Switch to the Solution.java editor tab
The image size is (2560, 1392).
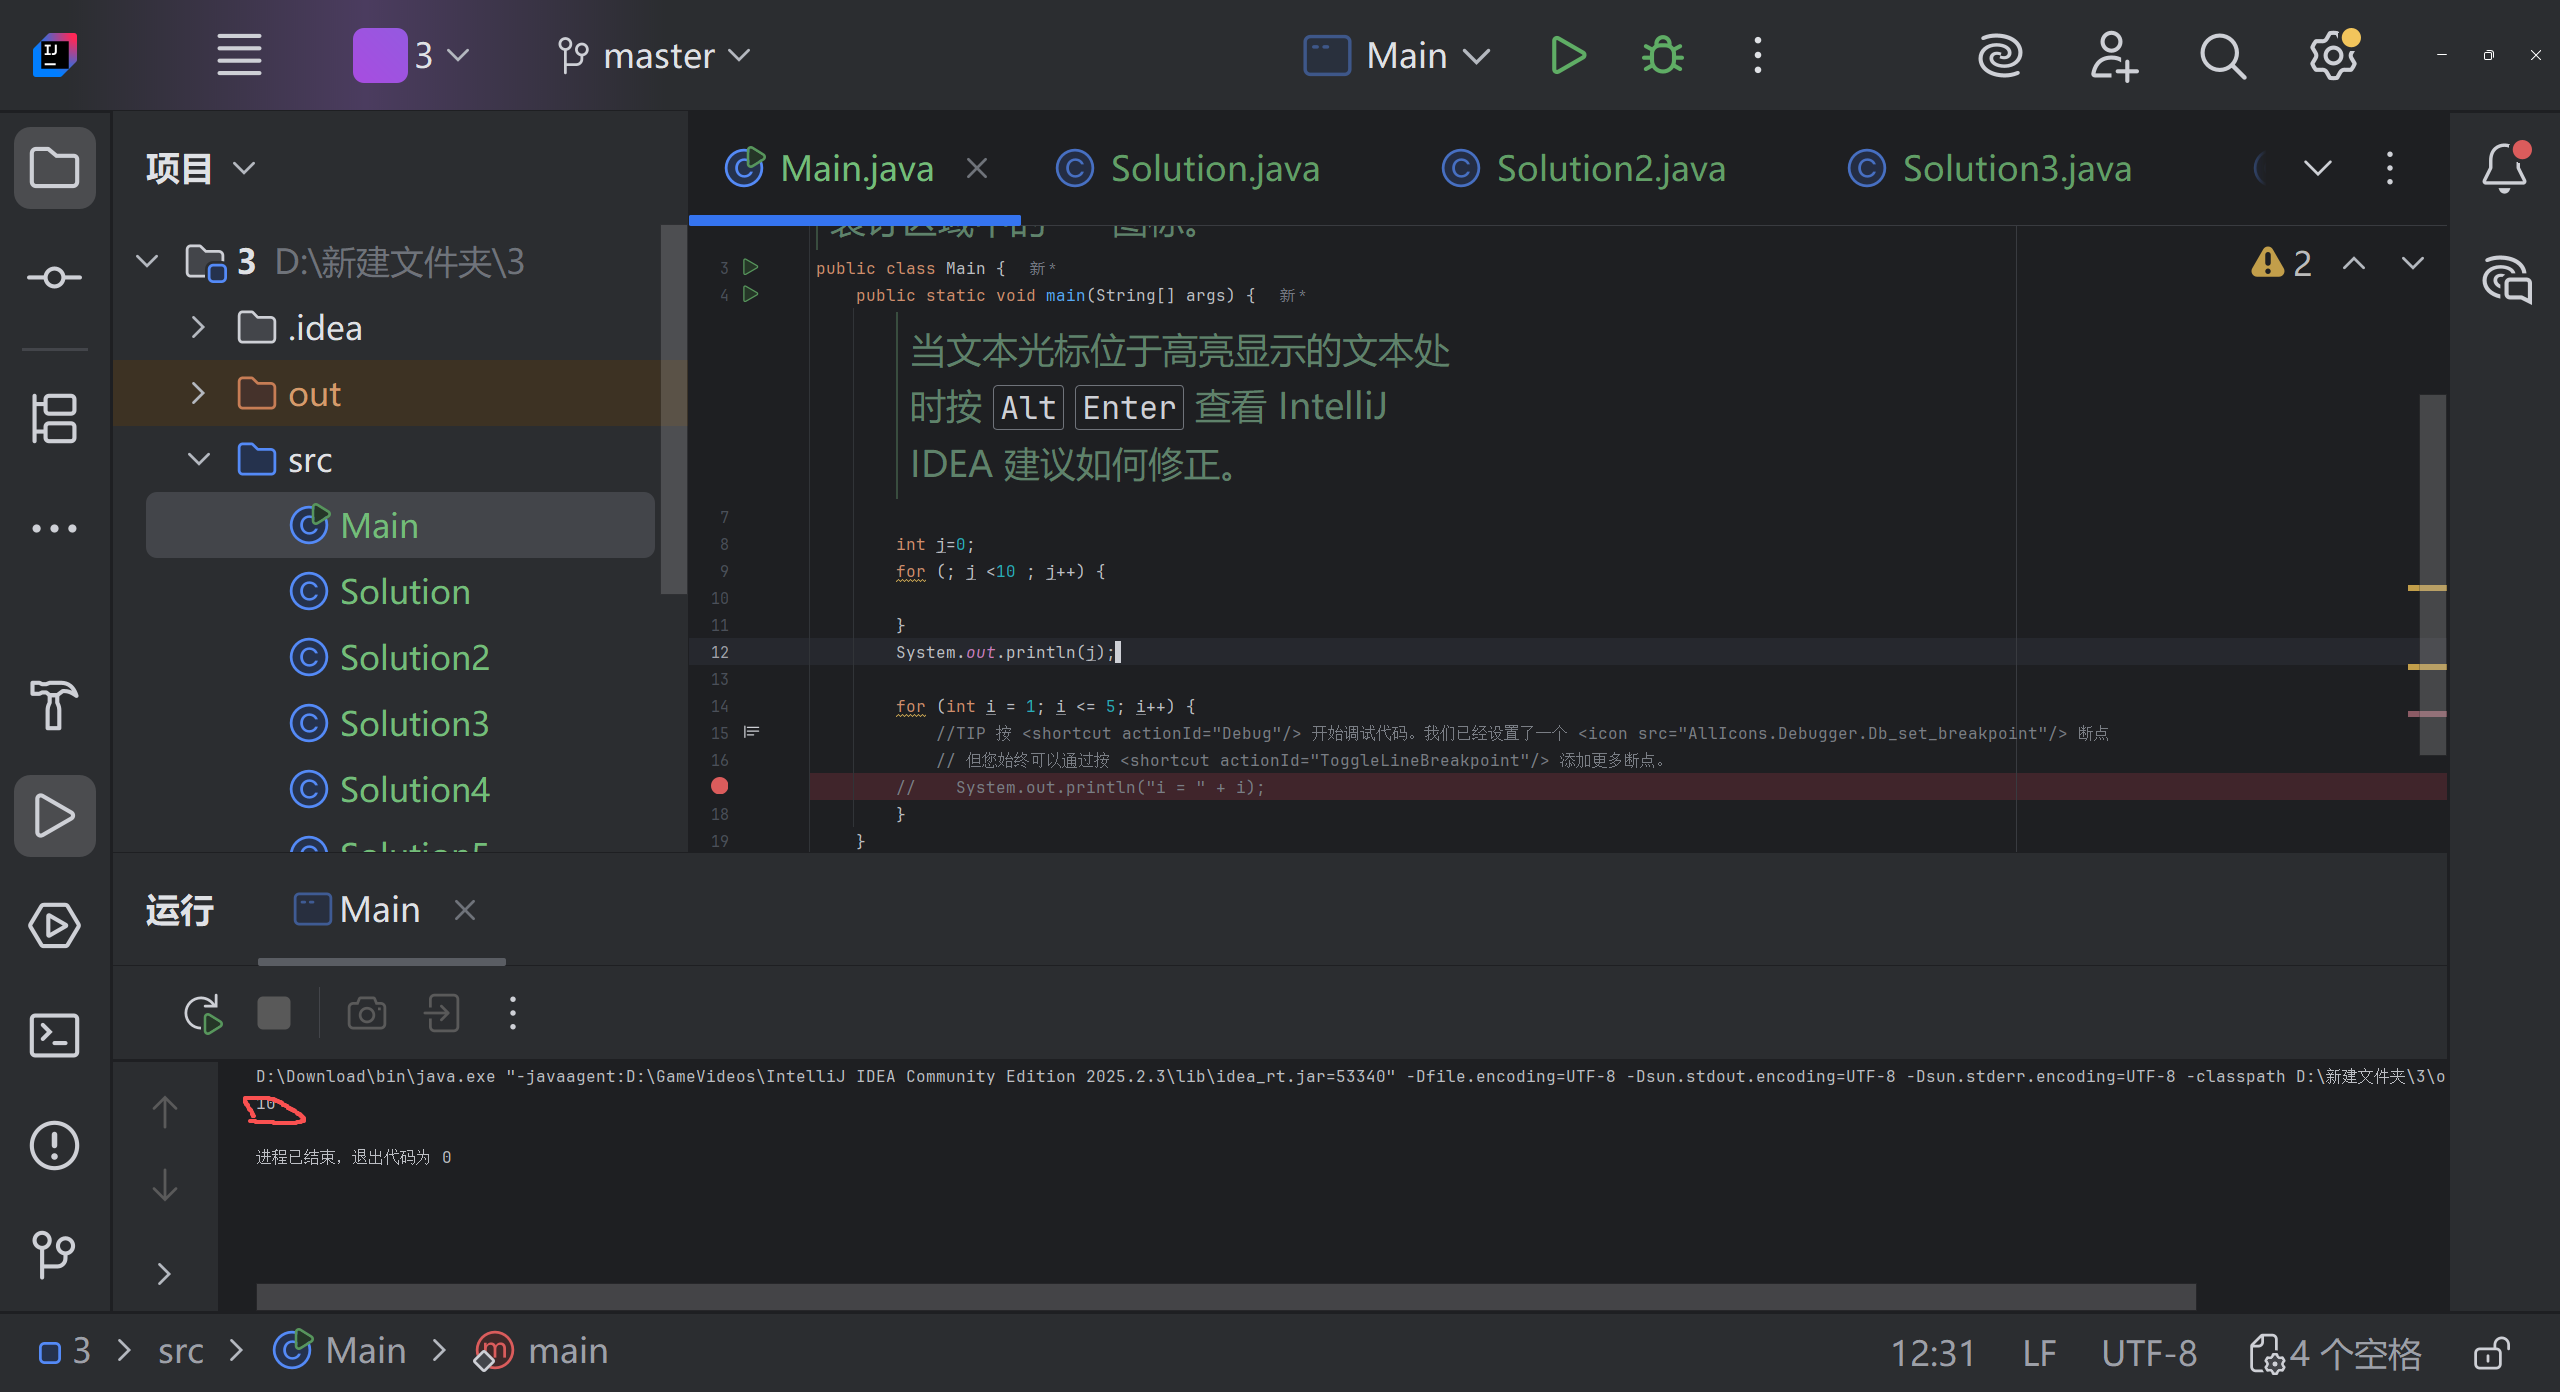coord(1214,168)
